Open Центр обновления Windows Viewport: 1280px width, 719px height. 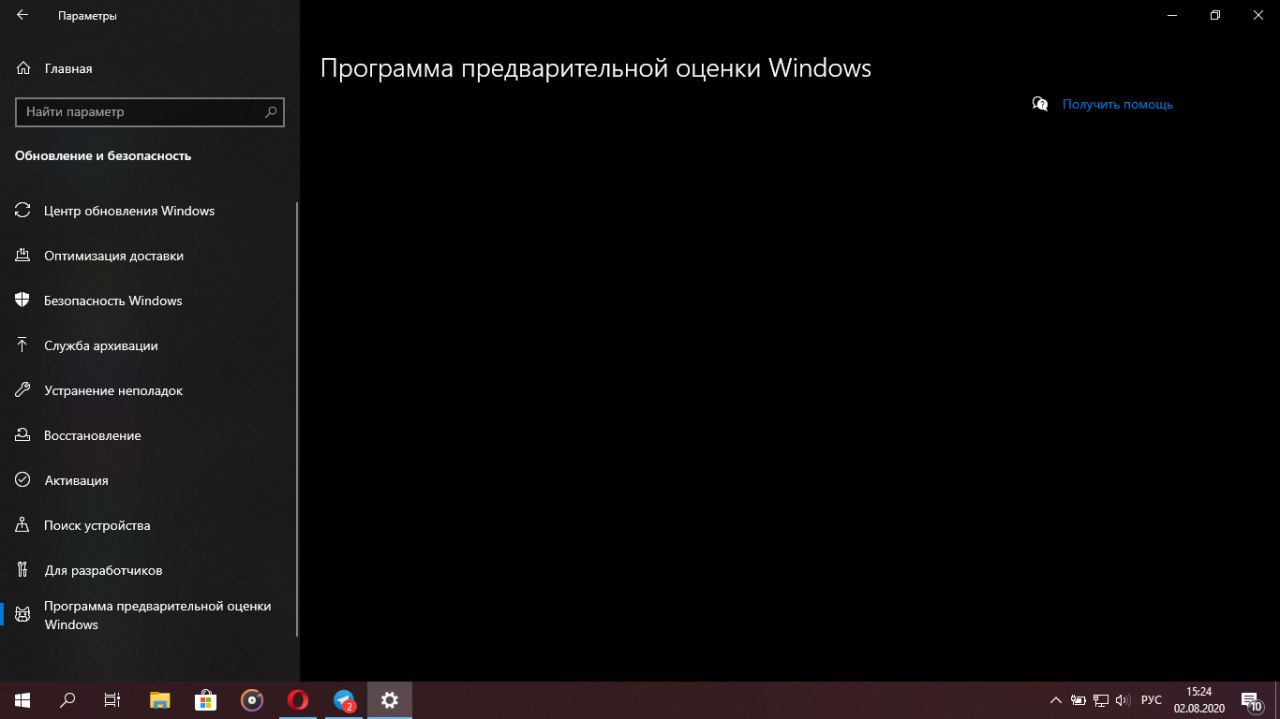coord(150,211)
